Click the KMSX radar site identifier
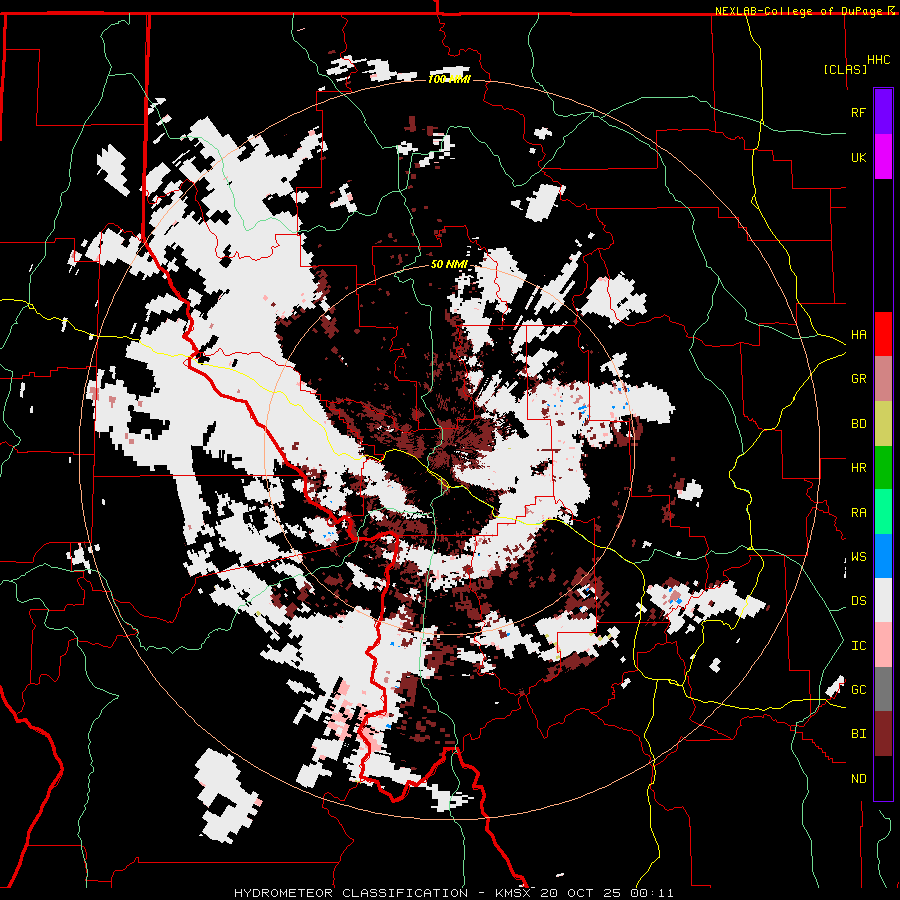900x900 pixels. click(515, 893)
